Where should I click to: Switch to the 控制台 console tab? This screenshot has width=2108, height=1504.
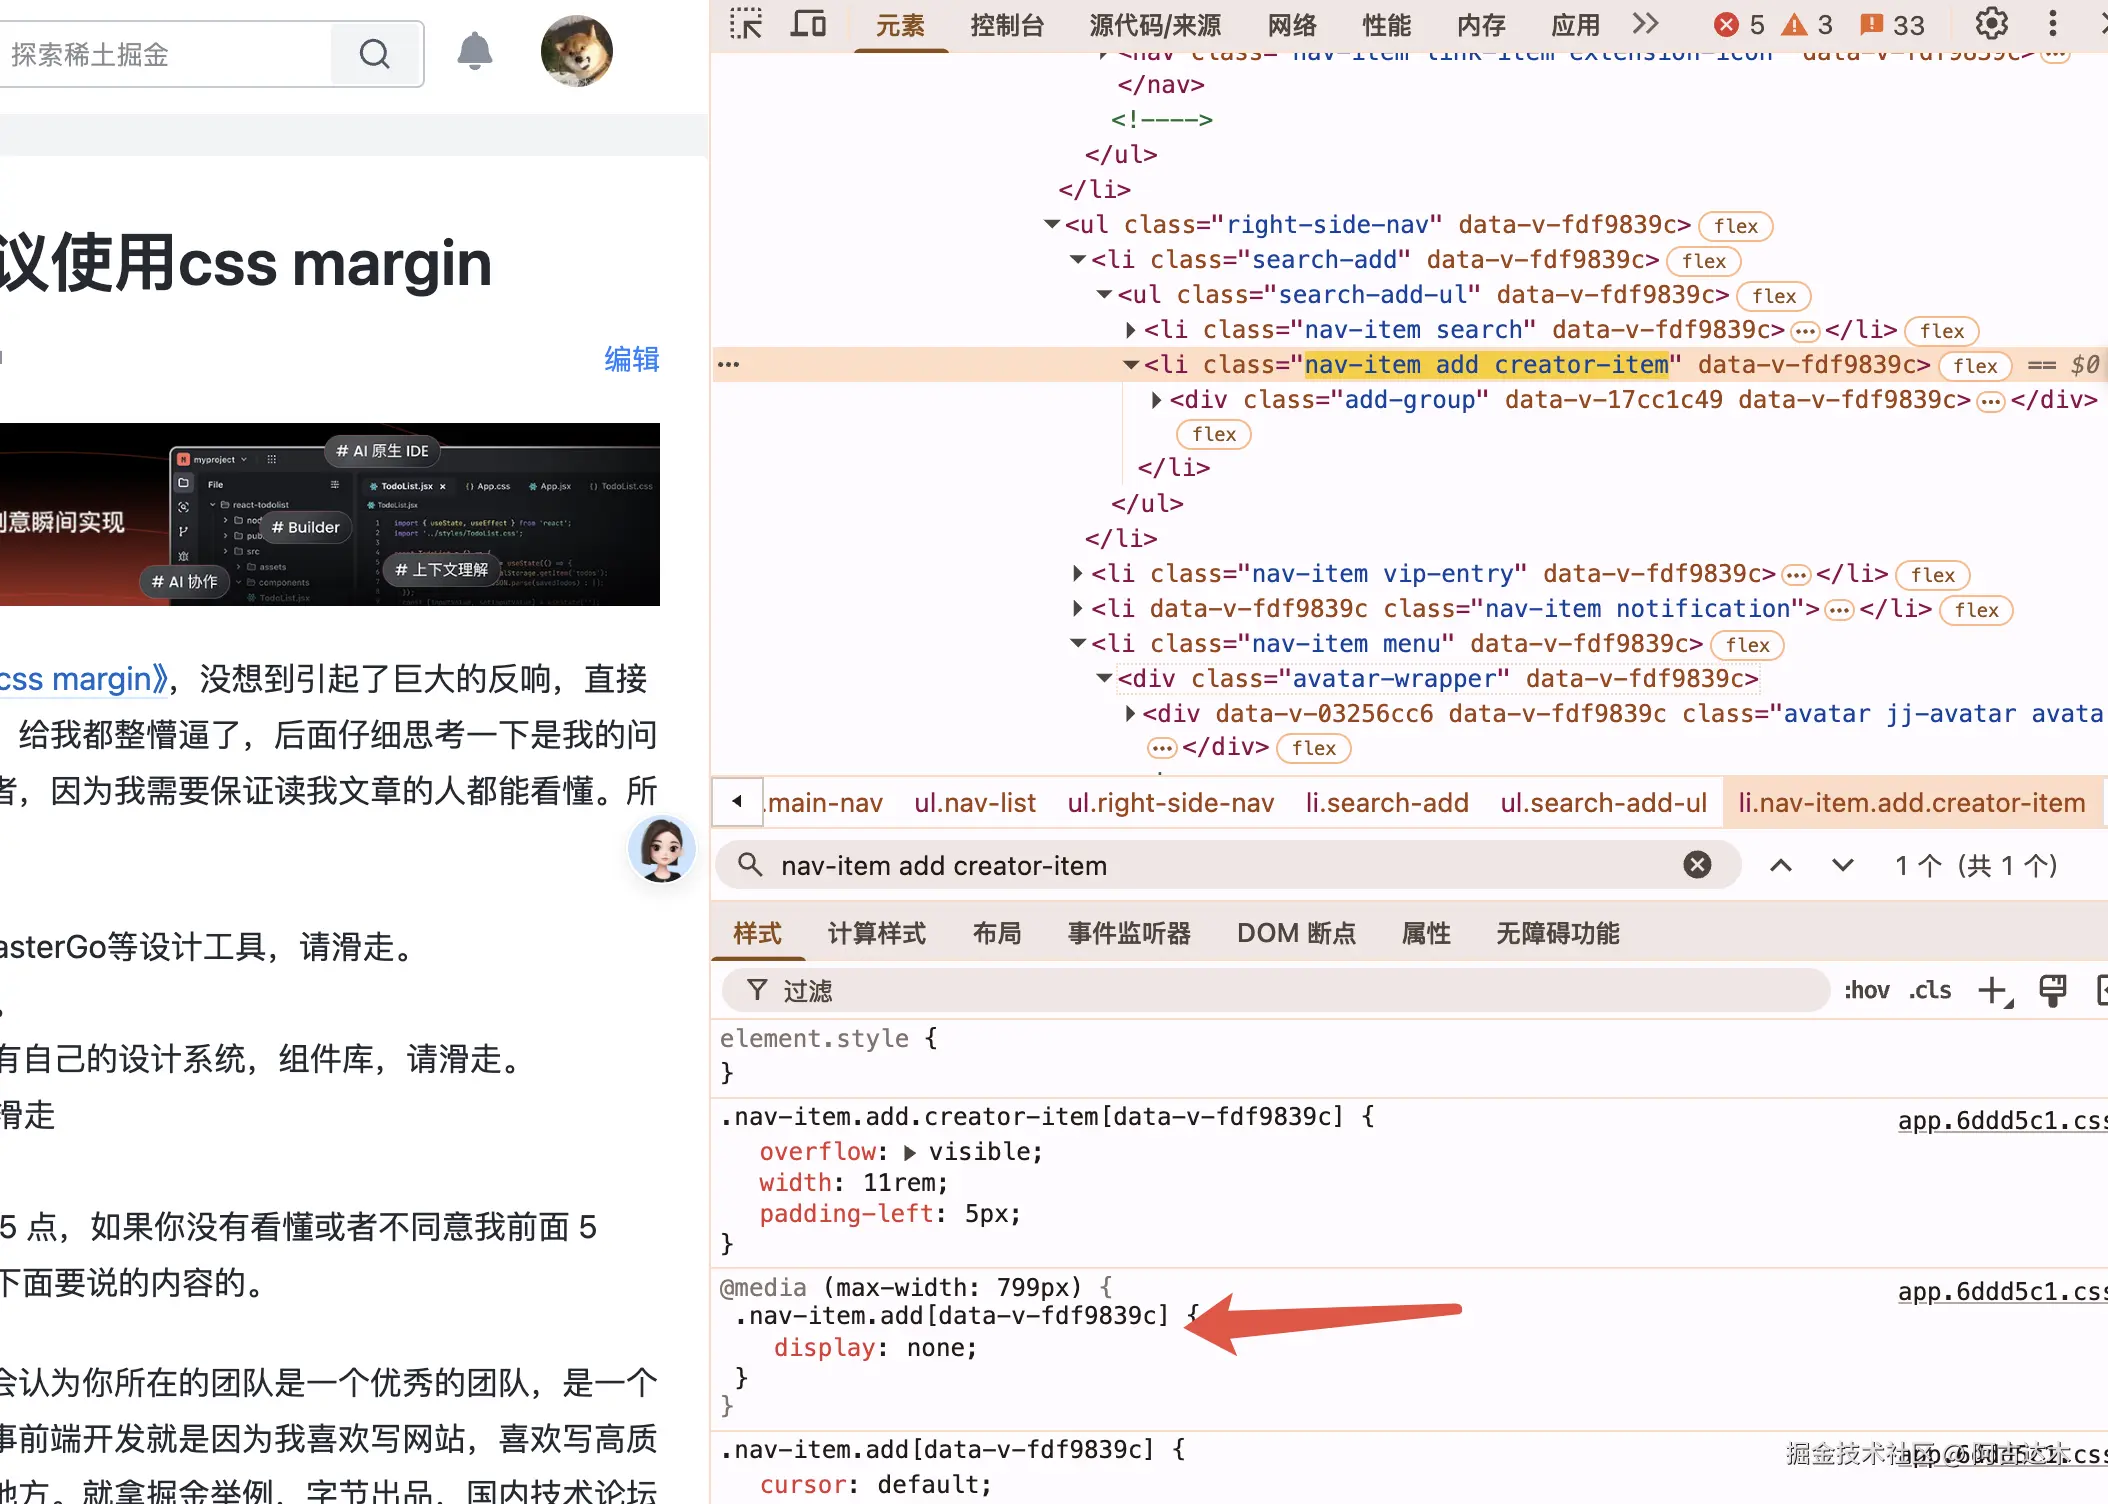tap(1007, 25)
